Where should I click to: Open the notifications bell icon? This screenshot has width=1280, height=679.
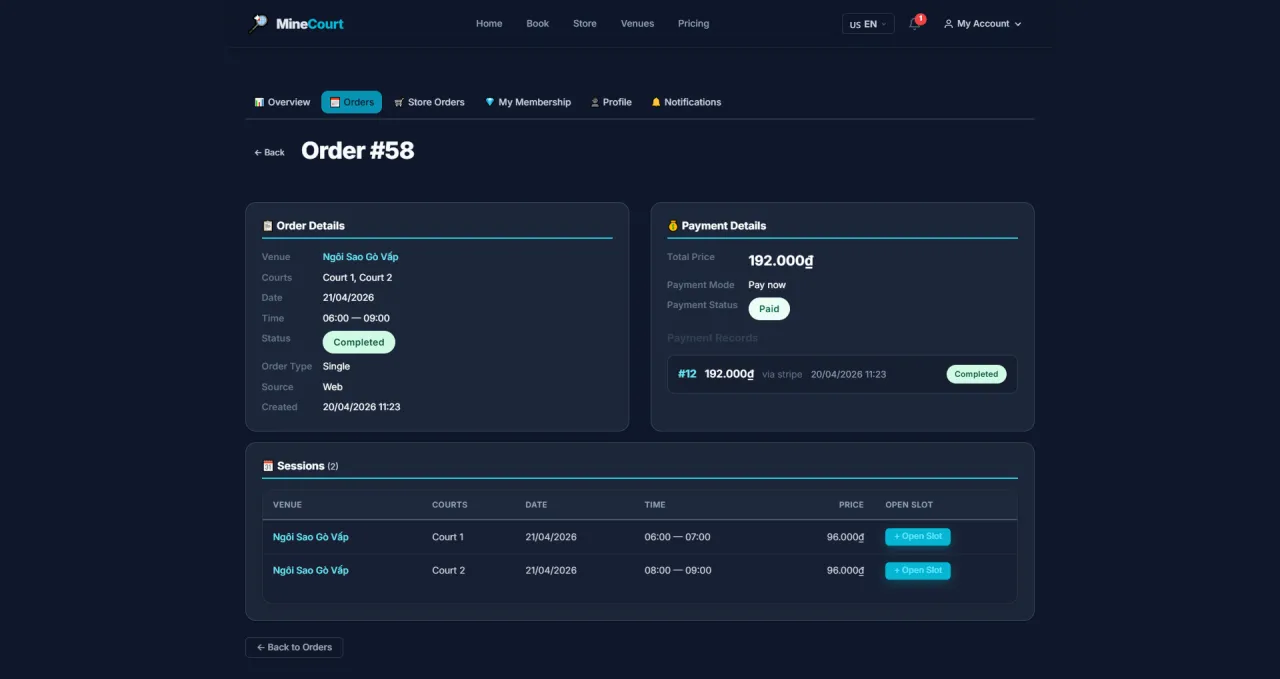click(914, 23)
